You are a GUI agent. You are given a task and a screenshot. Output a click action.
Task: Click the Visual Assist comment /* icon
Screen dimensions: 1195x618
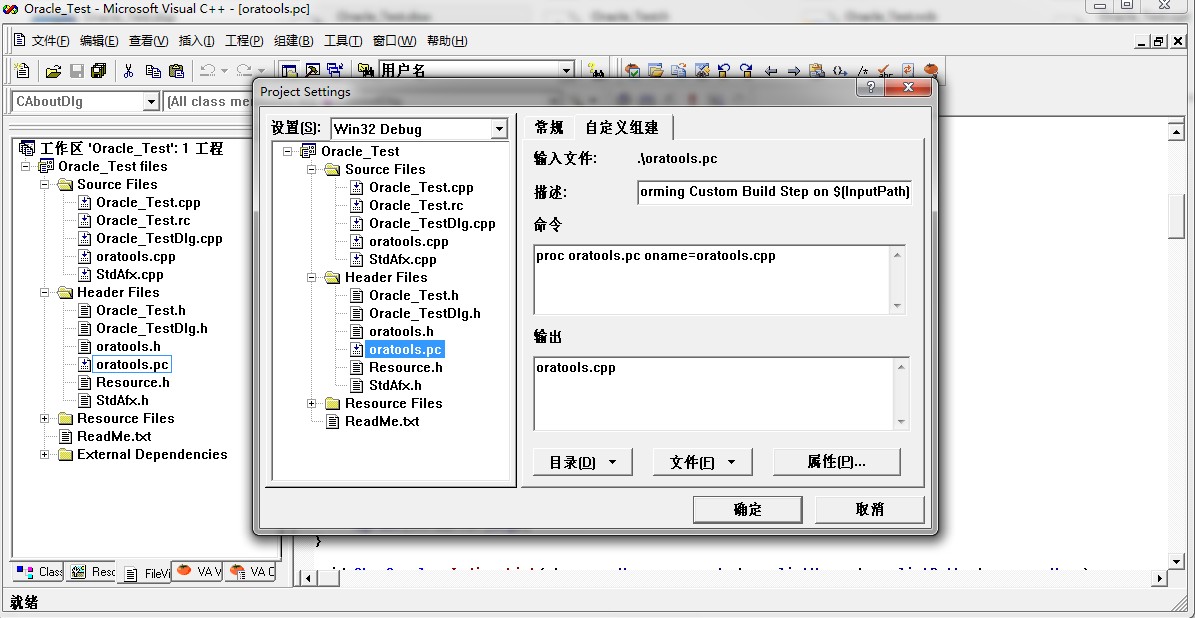click(863, 71)
